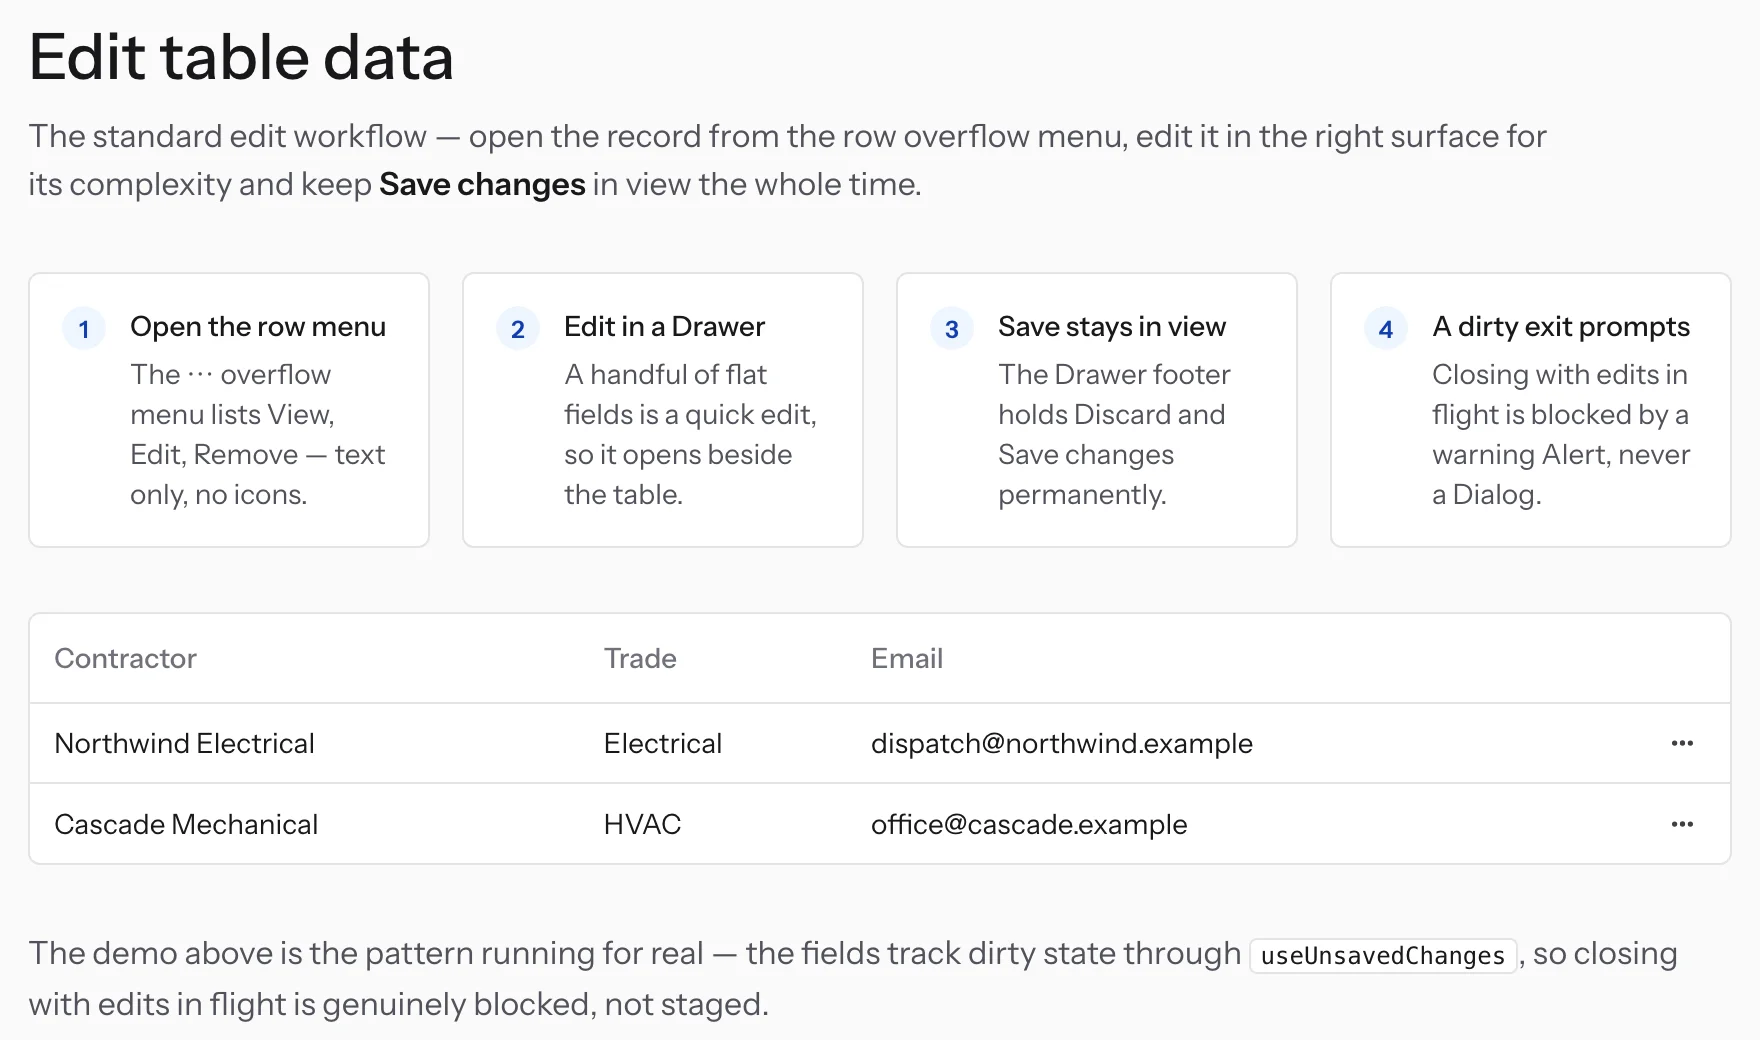Select the Cascade Mechanical cell
The image size is (1760, 1040).
point(186,824)
